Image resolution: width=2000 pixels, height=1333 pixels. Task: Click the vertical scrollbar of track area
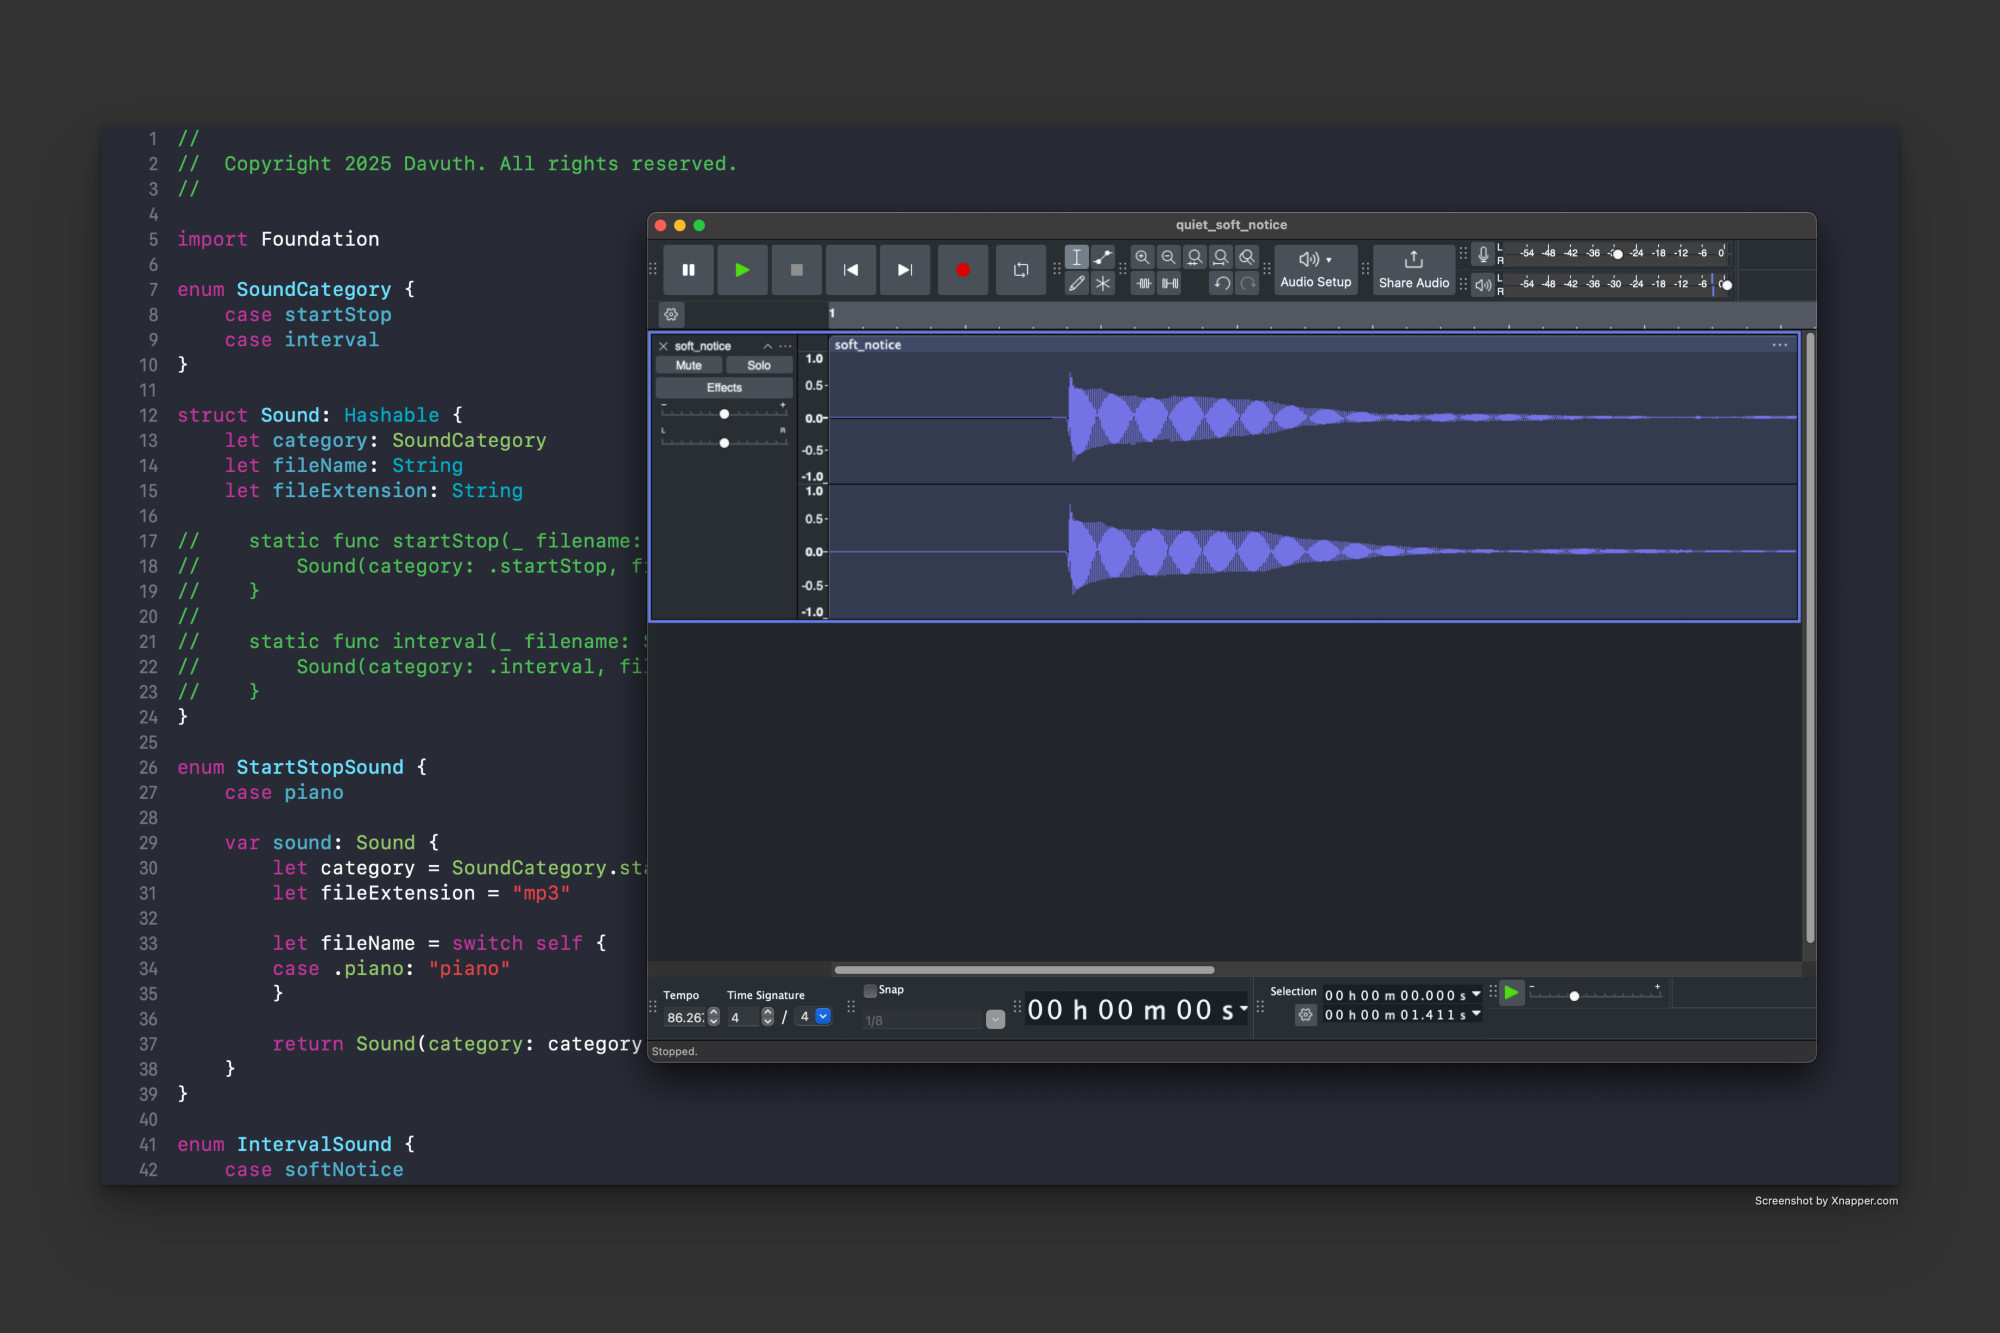1809,638
